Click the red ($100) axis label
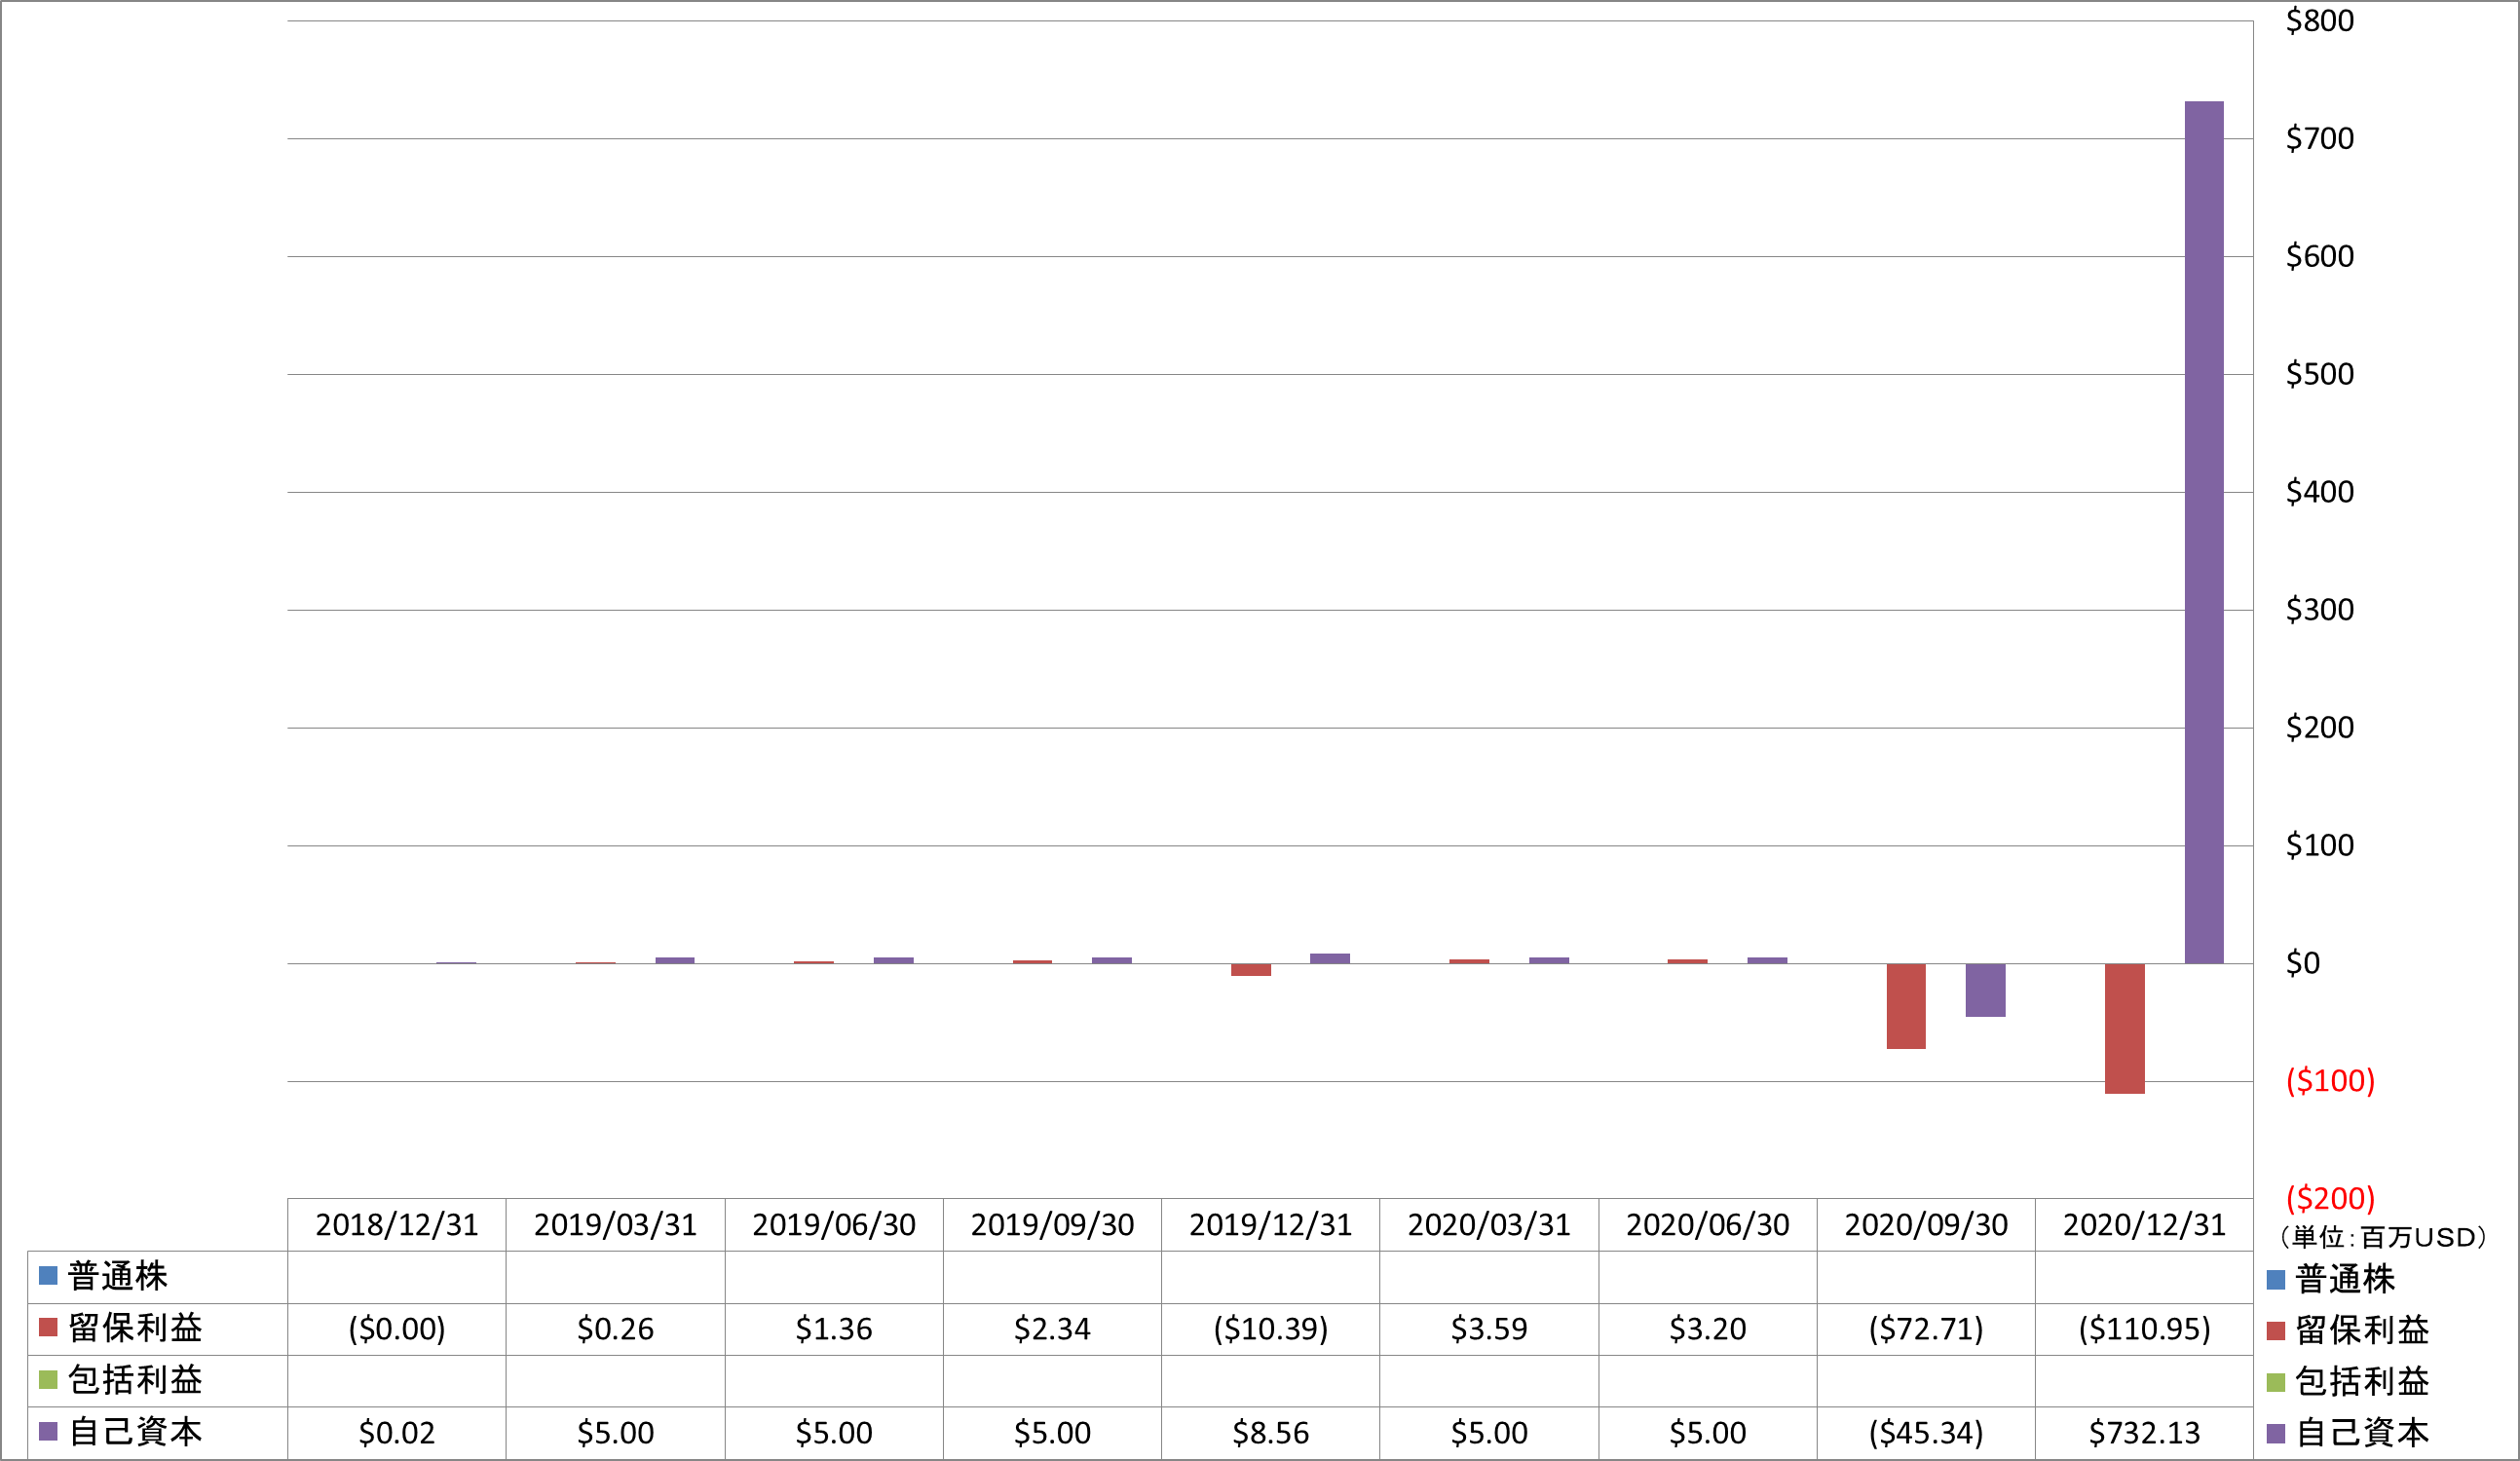Viewport: 2520px width, 1461px height. point(2331,1081)
